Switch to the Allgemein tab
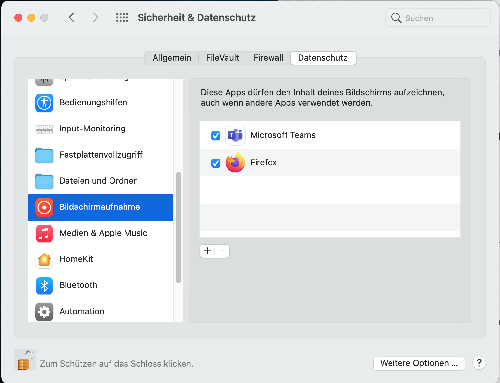The image size is (500, 383). point(172,58)
